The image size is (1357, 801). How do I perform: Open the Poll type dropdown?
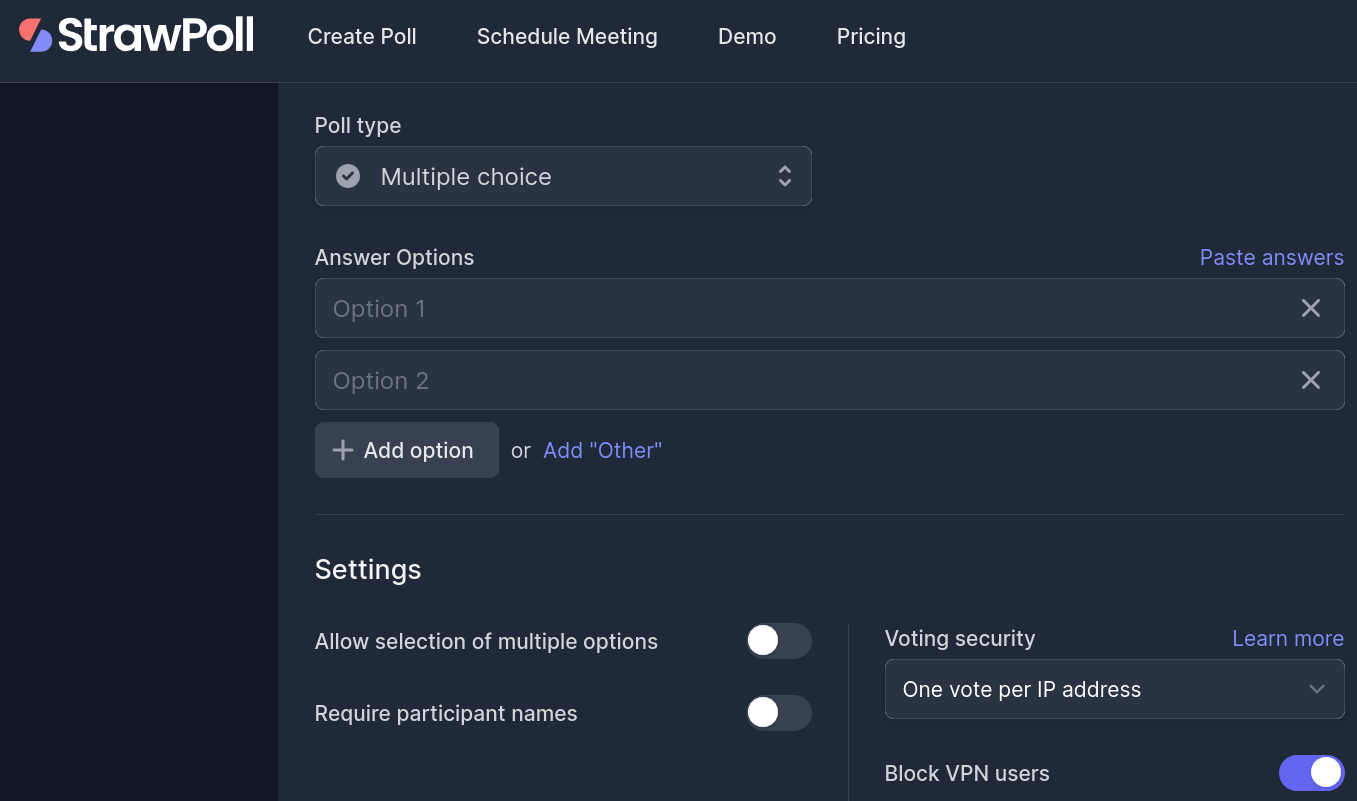coord(563,176)
